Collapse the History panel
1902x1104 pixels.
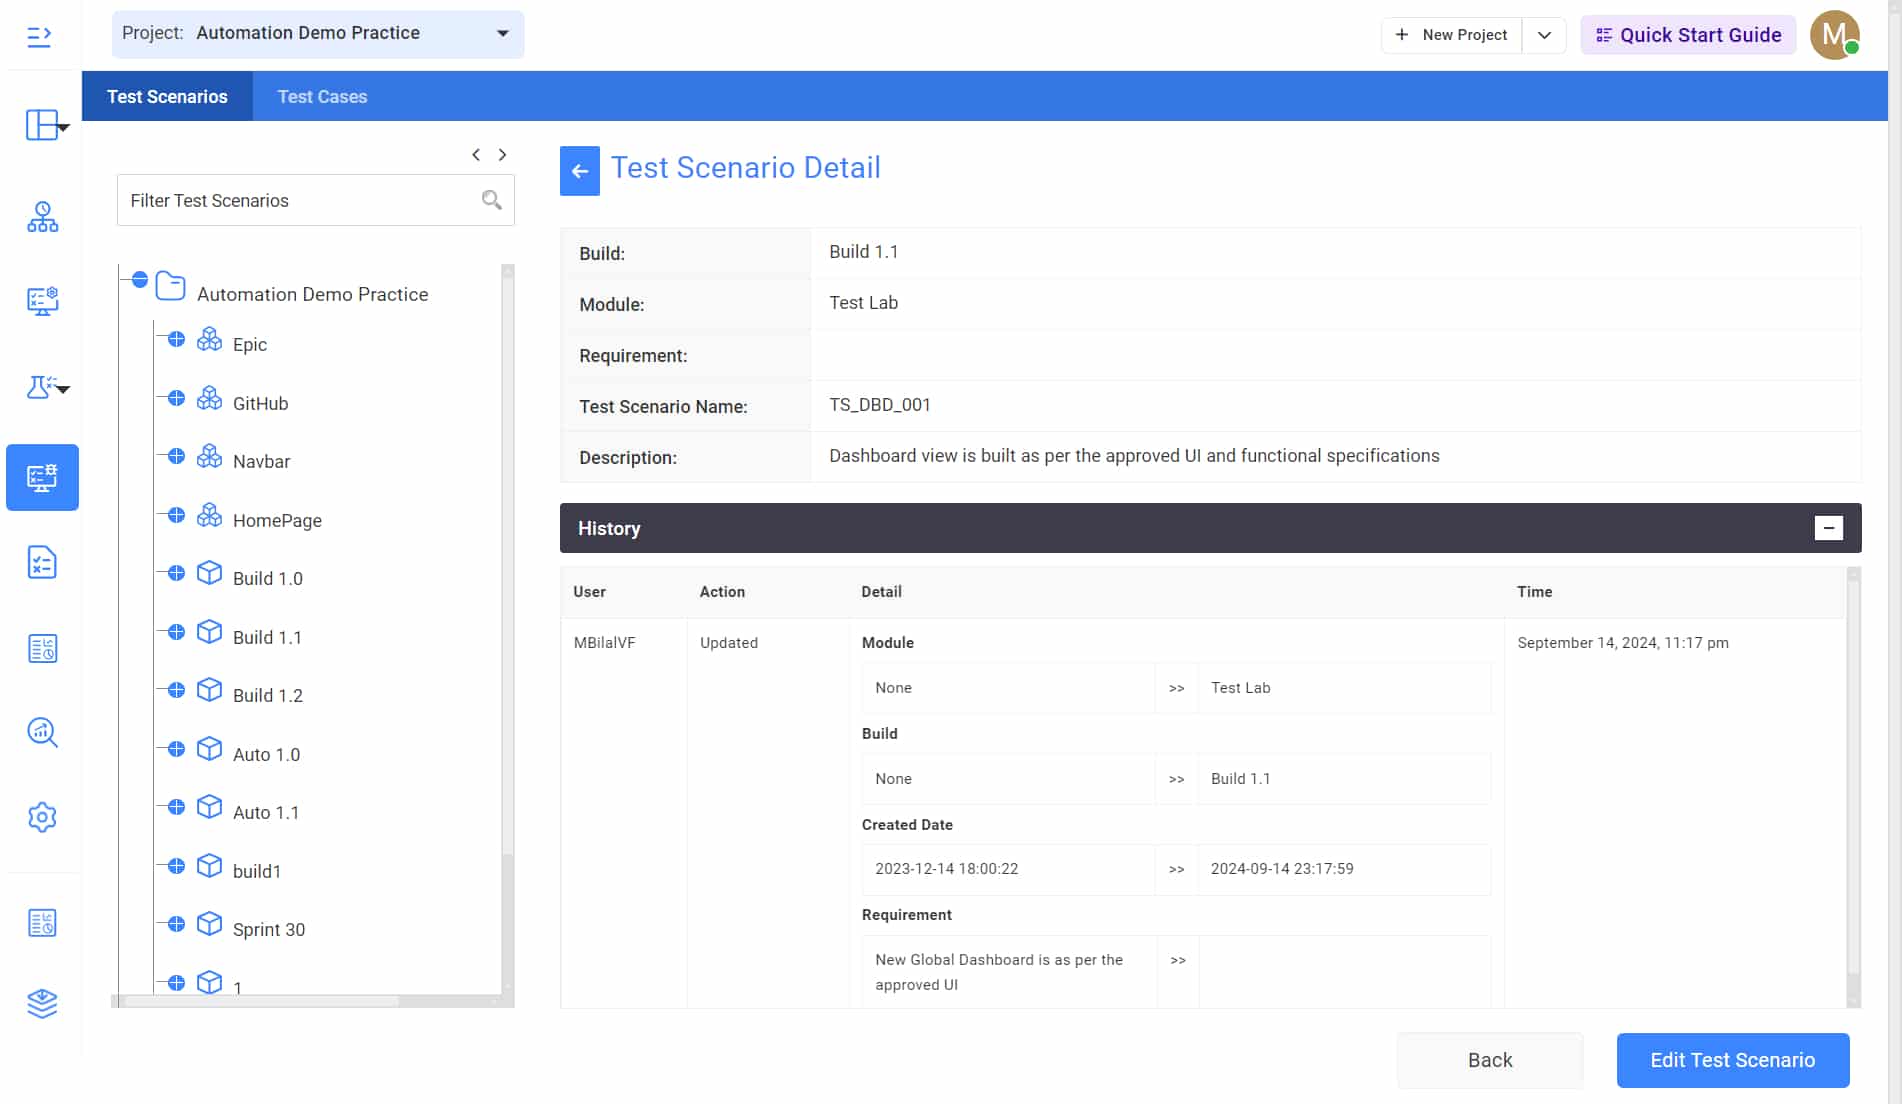pos(1828,528)
